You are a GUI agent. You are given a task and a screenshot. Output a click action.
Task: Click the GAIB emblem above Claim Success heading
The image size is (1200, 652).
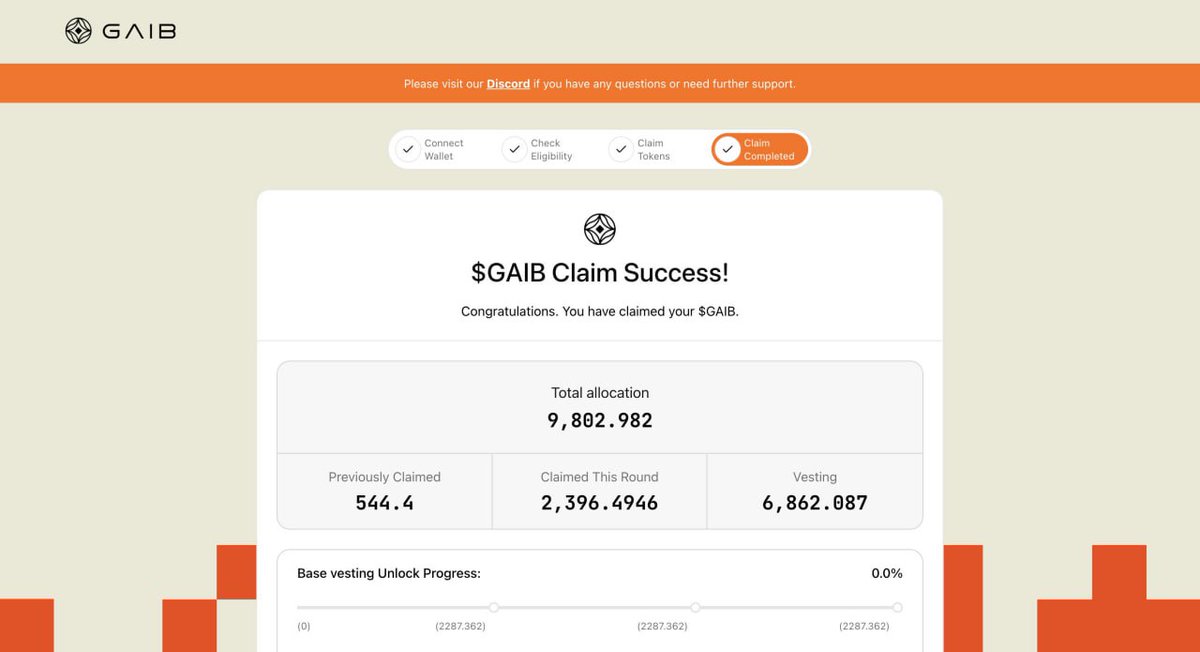pos(600,229)
